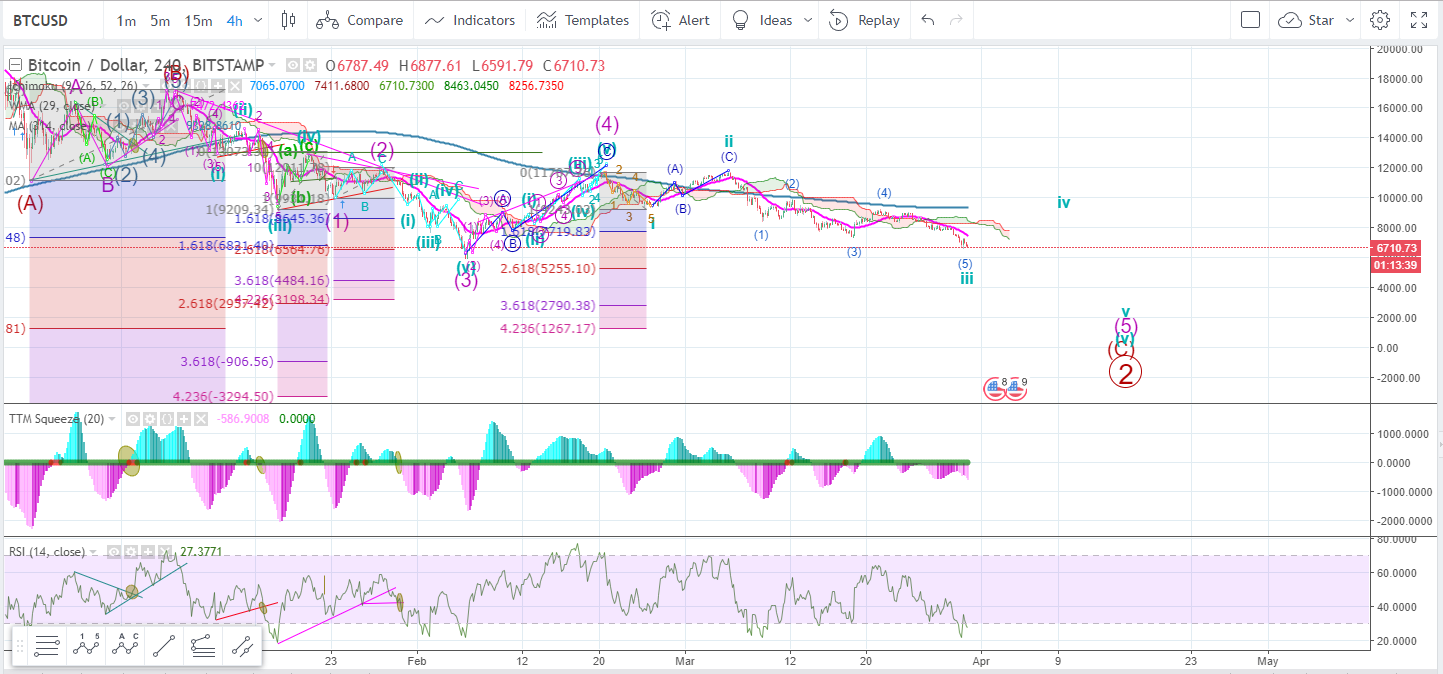Switch to the 5m timeframe
Image resolution: width=1443 pixels, height=674 pixels.
(160, 20)
